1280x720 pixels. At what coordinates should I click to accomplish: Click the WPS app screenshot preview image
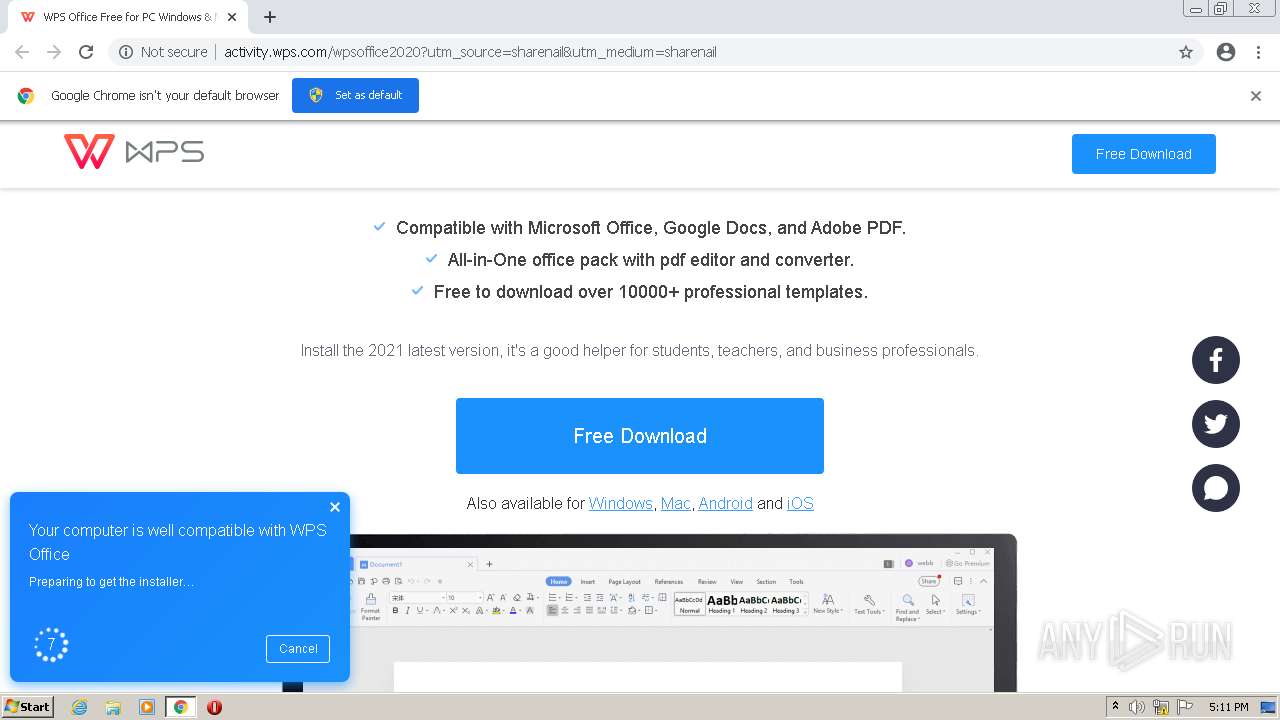pyautogui.click(x=650, y=612)
